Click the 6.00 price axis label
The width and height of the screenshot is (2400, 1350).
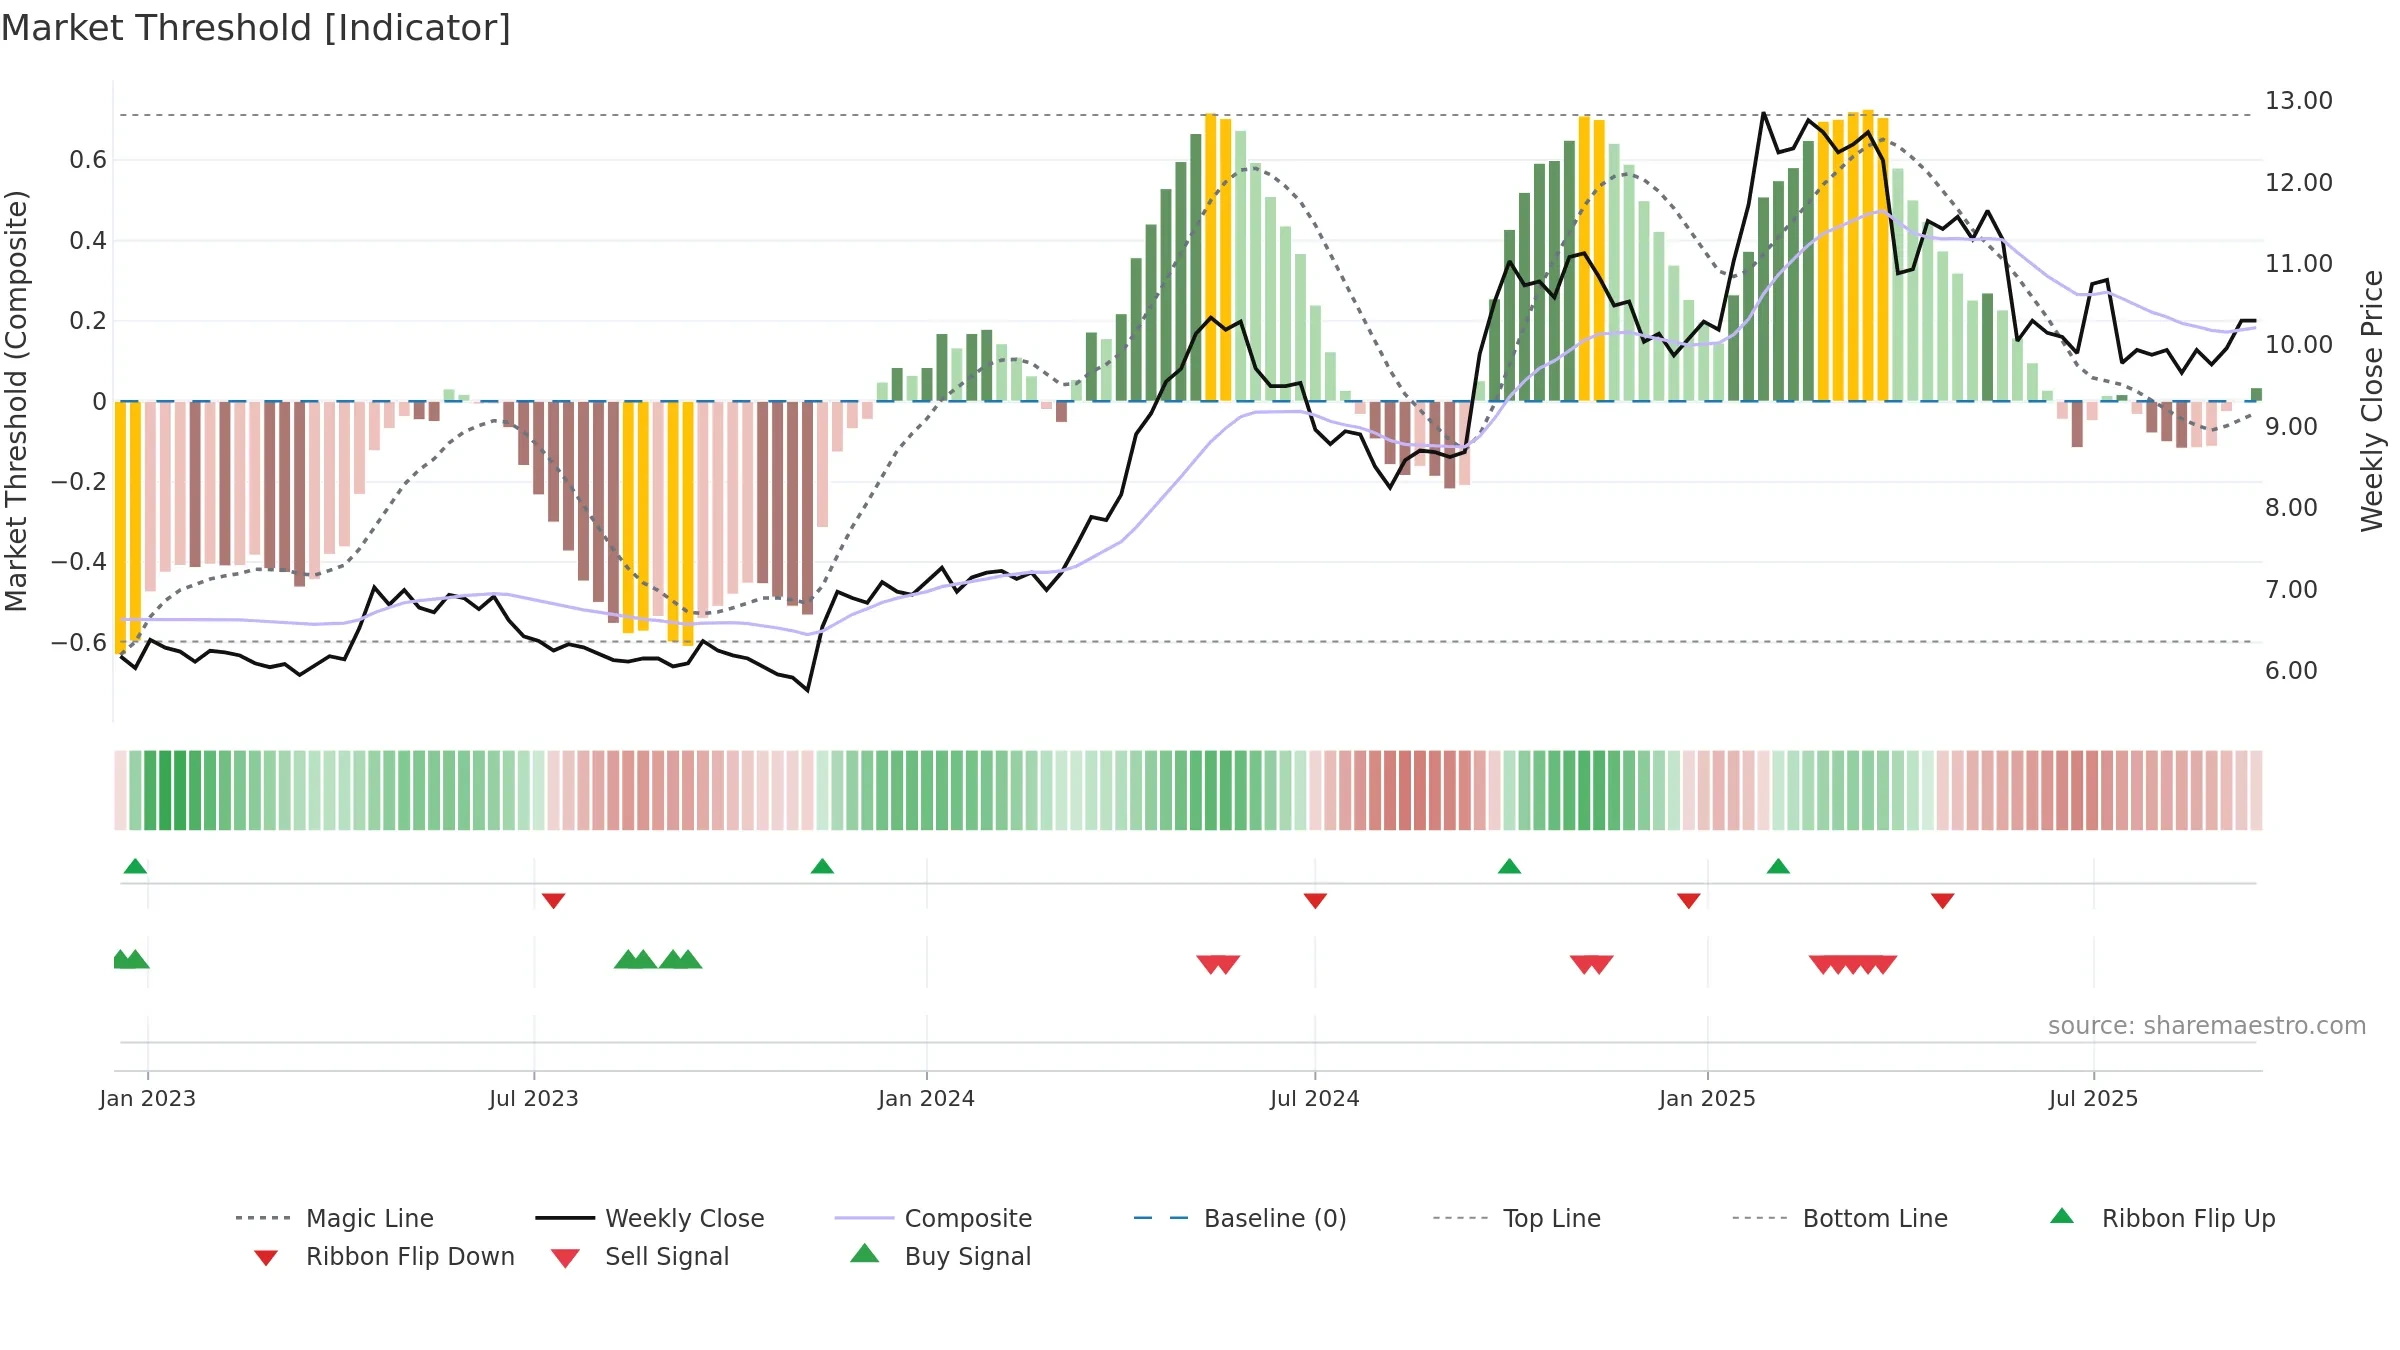(x=2291, y=671)
